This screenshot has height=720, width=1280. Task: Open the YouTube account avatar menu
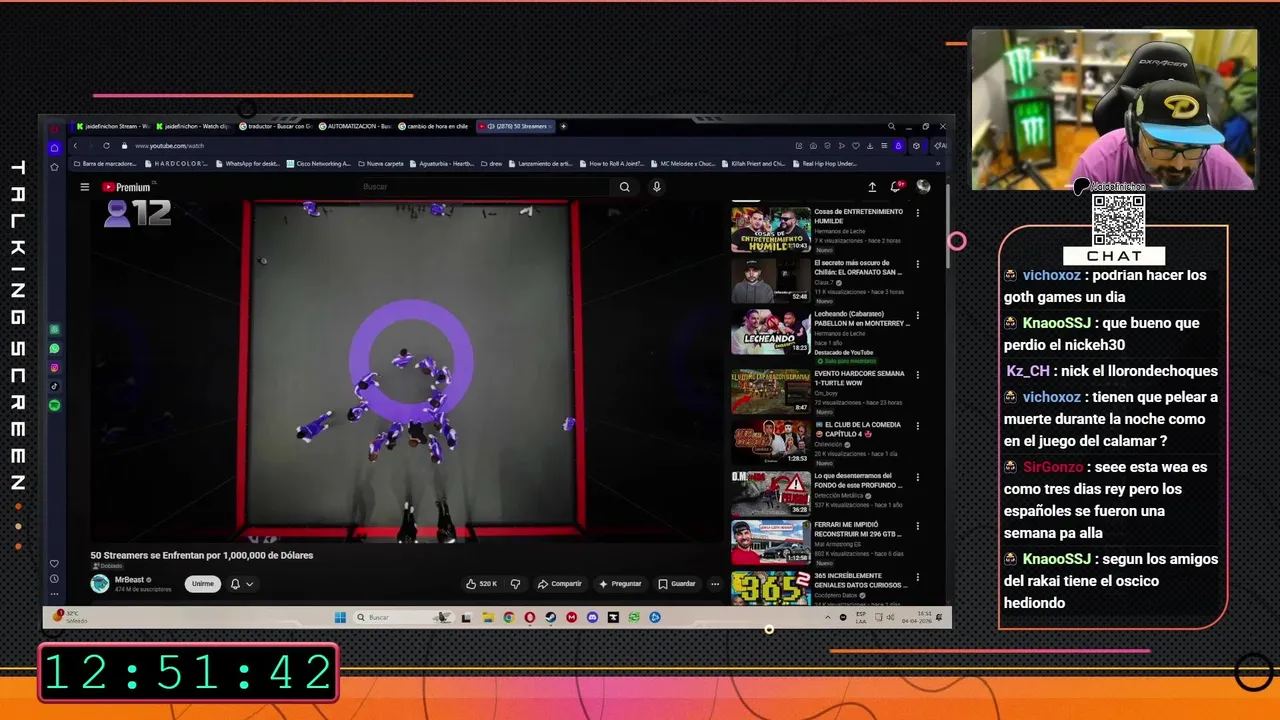[923, 186]
